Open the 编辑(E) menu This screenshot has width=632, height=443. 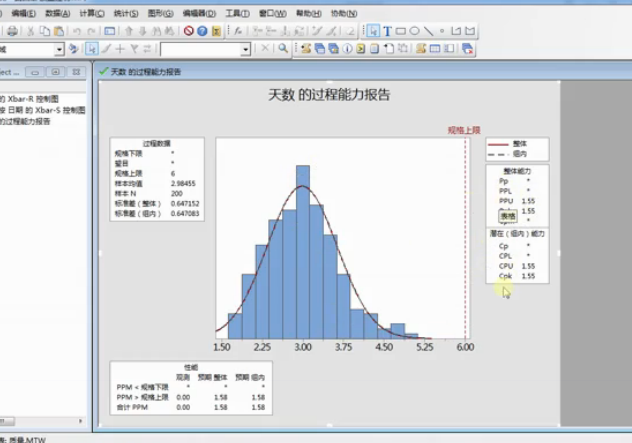pyautogui.click(x=24, y=13)
